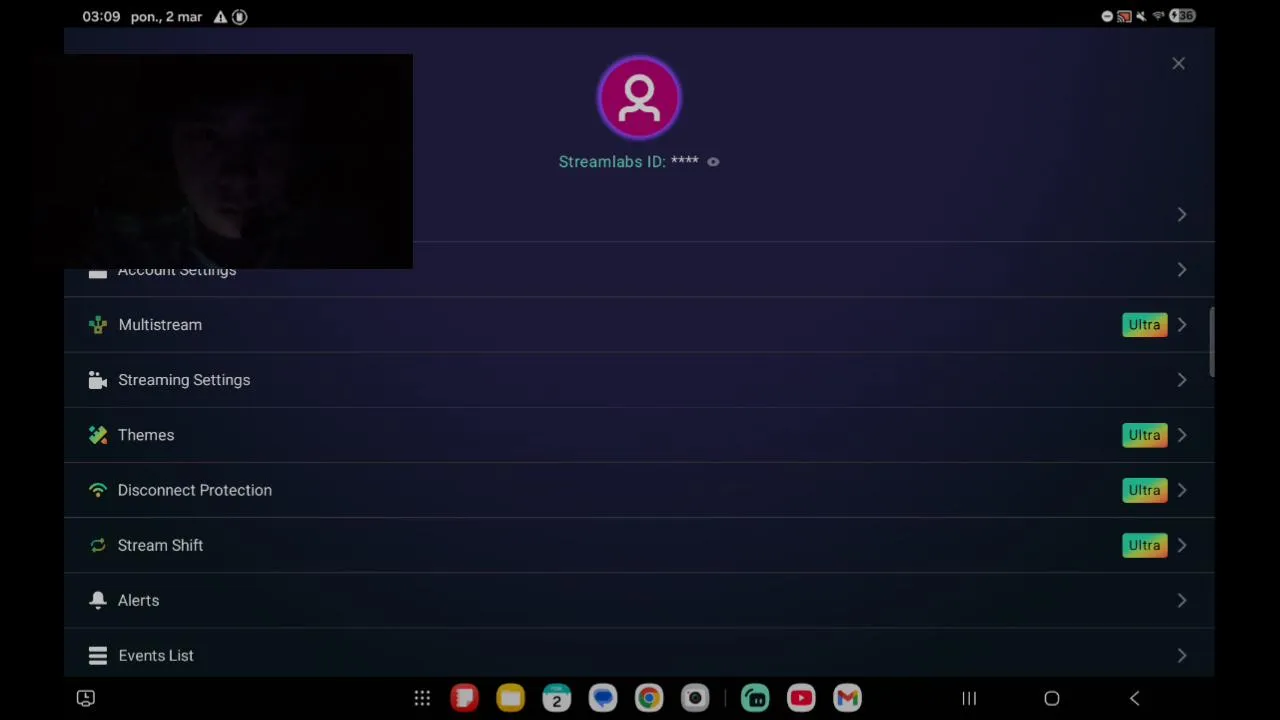Expand the topmost row chevron above Account Settings
1280x720 pixels.
(x=1181, y=215)
